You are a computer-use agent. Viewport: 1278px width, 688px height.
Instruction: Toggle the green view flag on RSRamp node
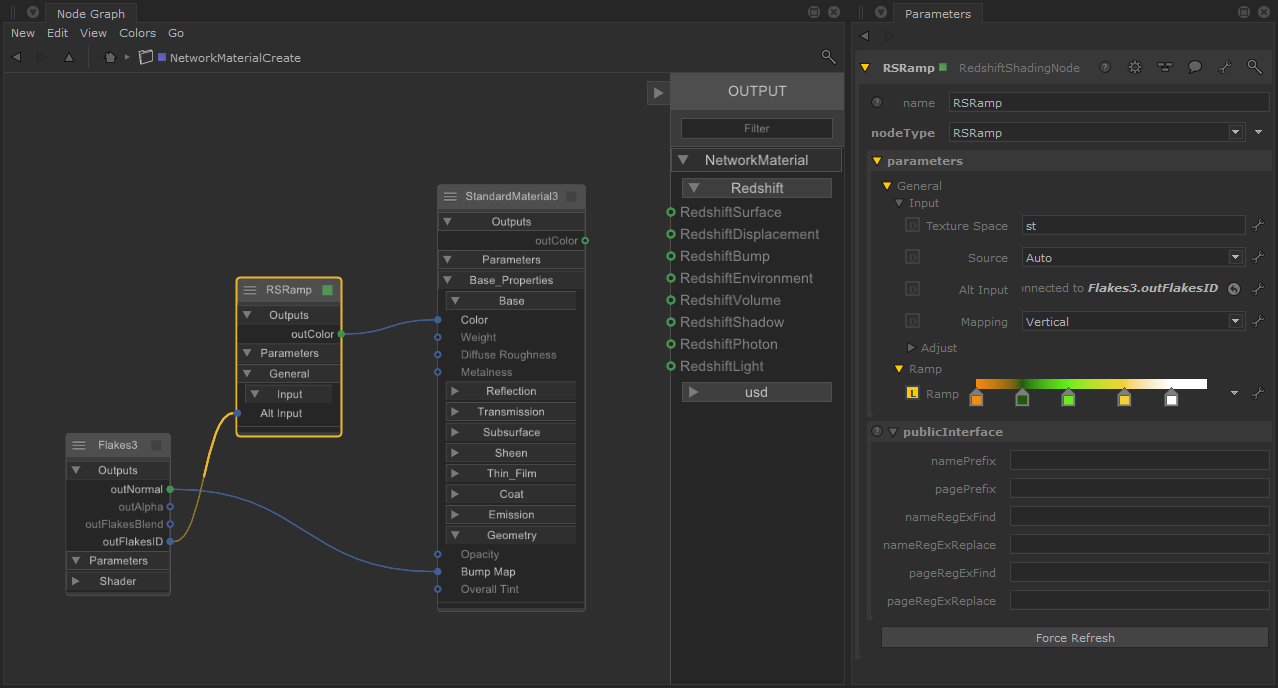327,290
